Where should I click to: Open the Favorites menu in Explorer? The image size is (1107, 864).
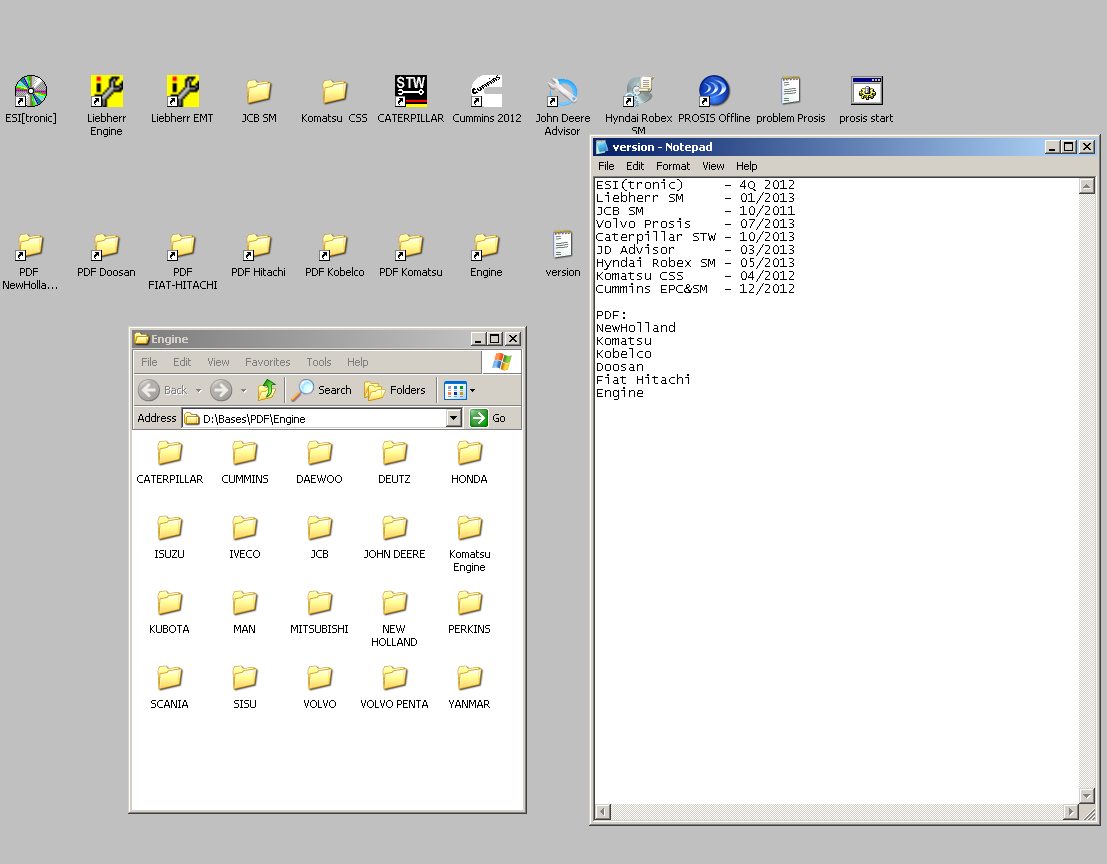tap(267, 362)
